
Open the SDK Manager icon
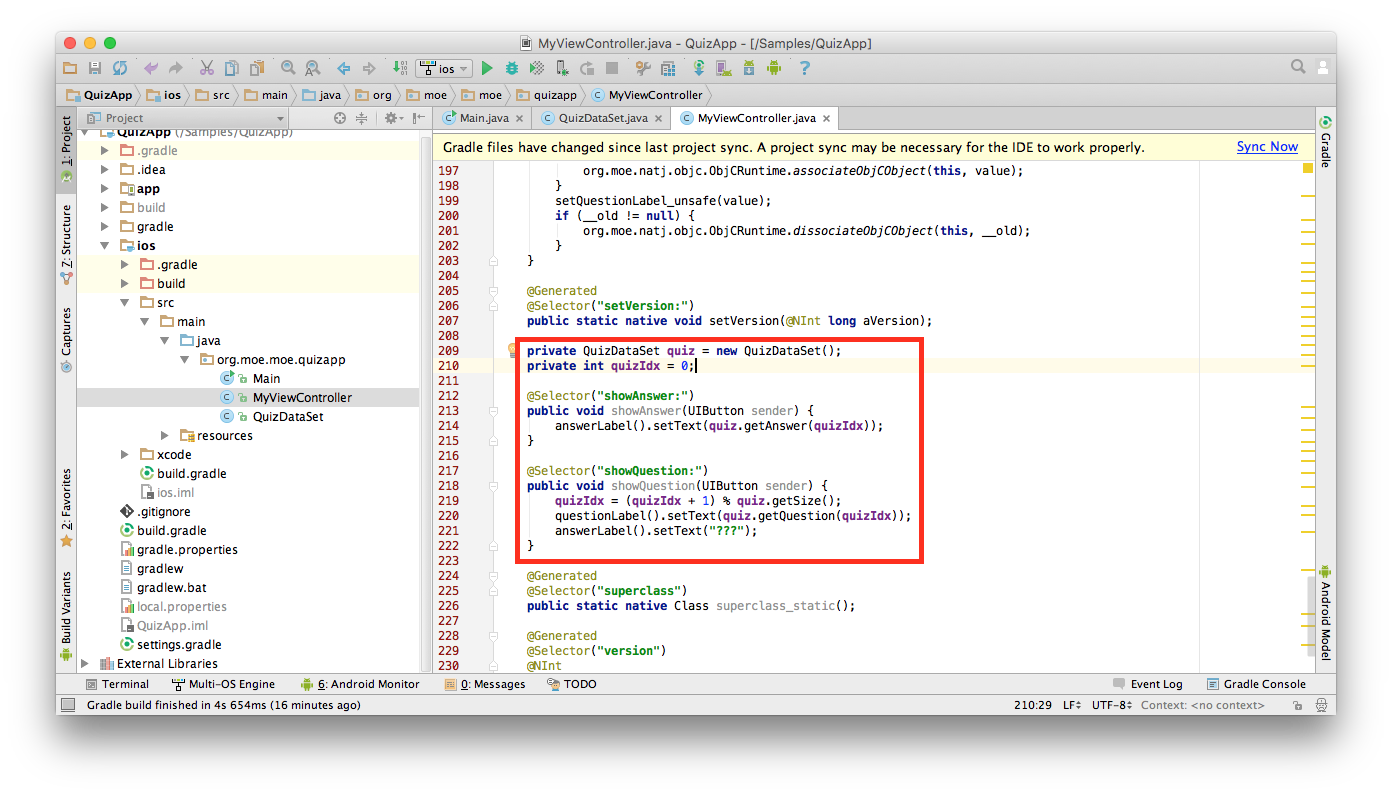pyautogui.click(x=749, y=68)
